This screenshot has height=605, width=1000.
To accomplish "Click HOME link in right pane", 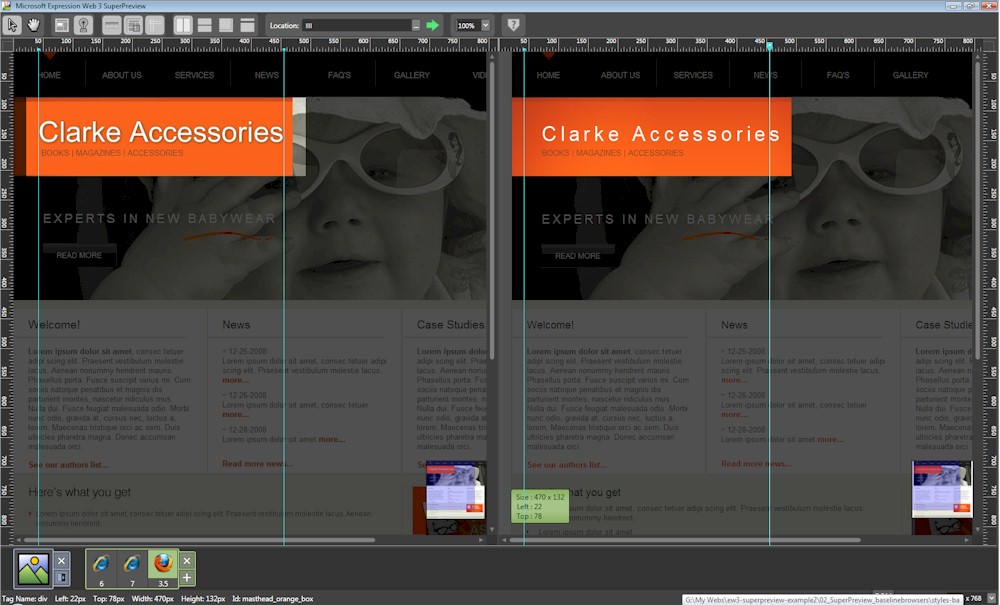I will point(548,75).
